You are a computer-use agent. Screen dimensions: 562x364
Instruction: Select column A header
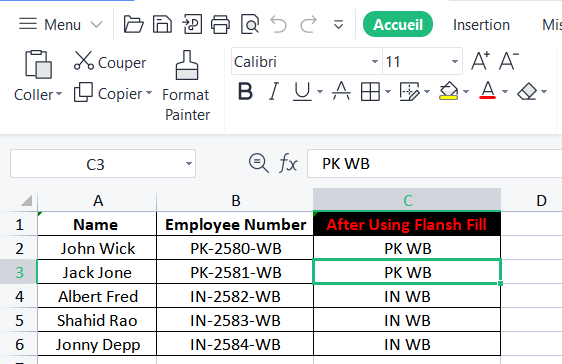pos(97,200)
